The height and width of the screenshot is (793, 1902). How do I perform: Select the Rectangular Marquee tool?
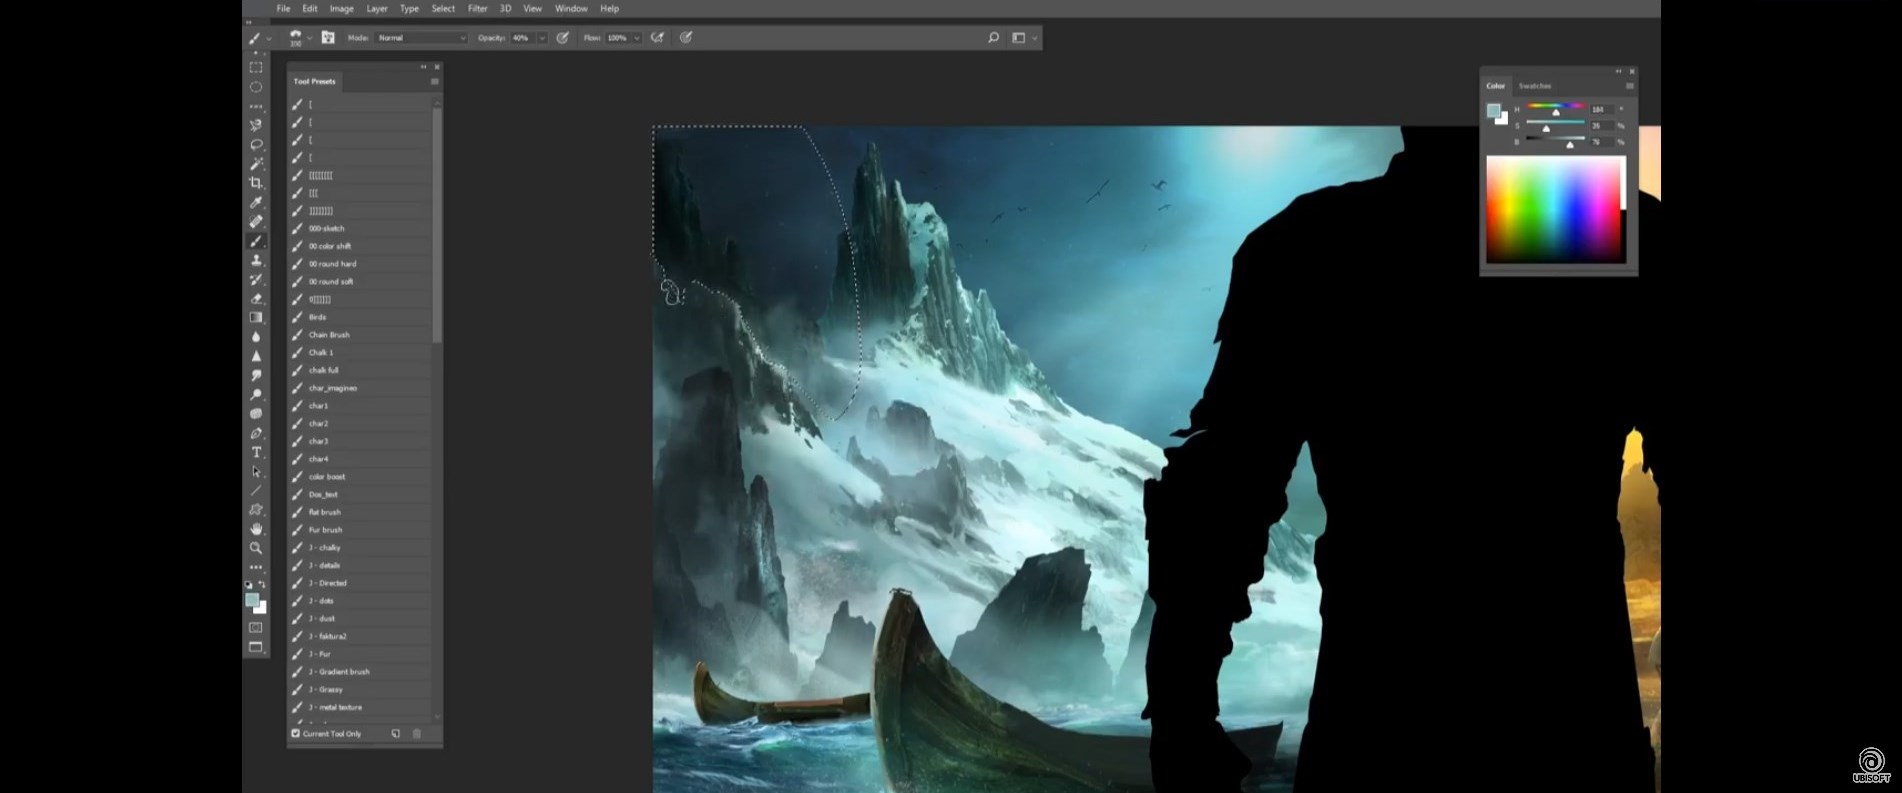tap(256, 68)
